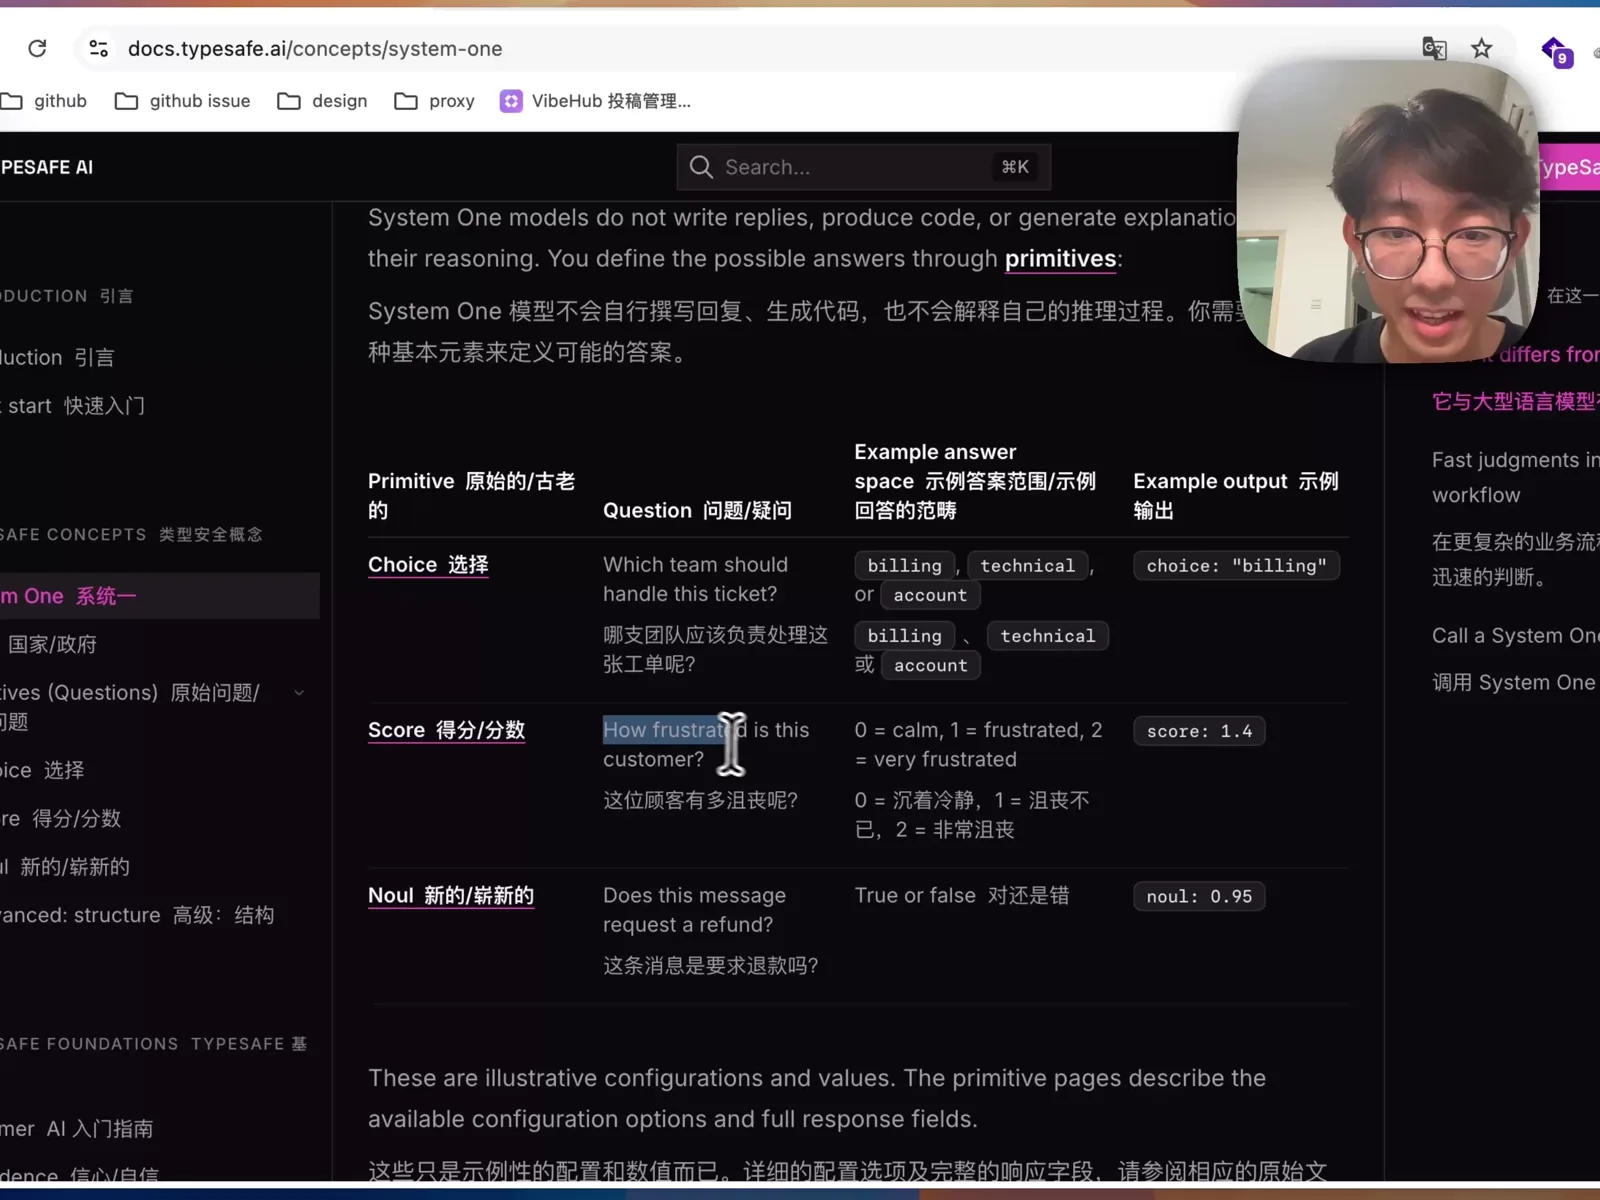Bookmark this page with the star icon

[x=1482, y=48]
